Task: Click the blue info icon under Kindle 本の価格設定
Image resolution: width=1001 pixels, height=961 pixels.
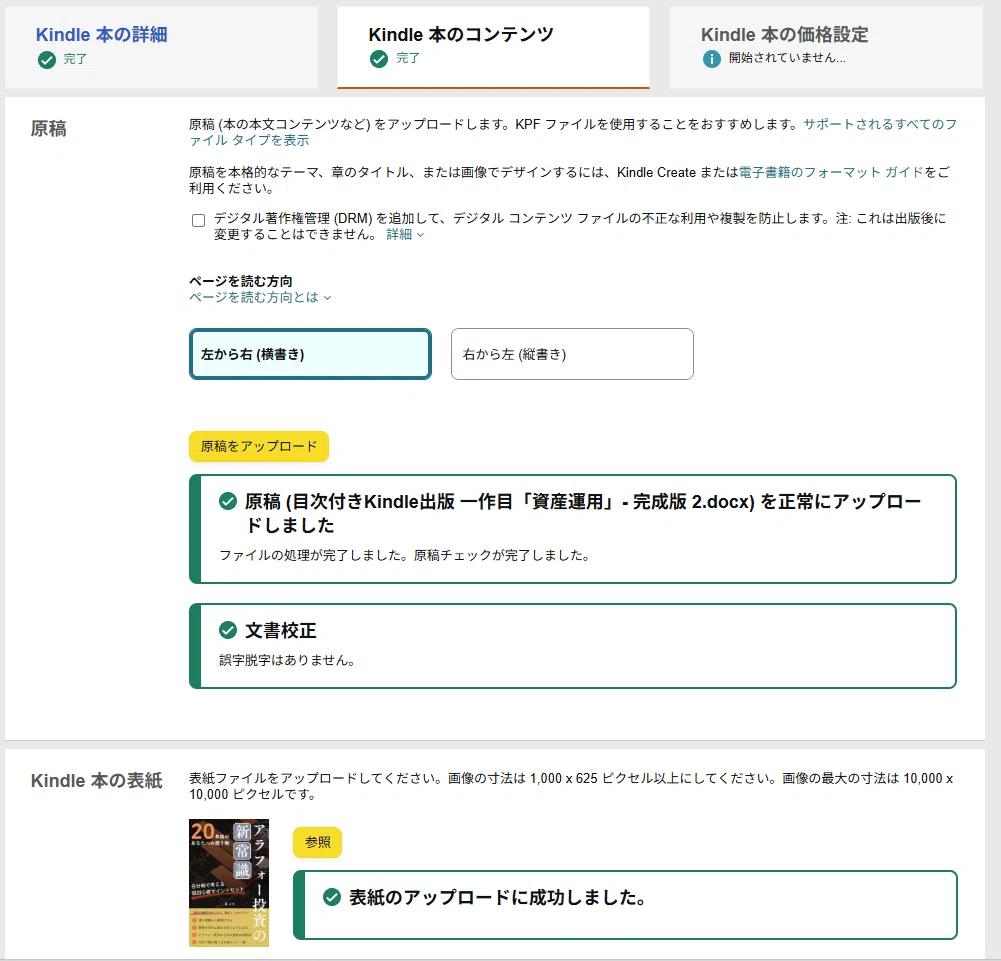Action: click(x=711, y=59)
